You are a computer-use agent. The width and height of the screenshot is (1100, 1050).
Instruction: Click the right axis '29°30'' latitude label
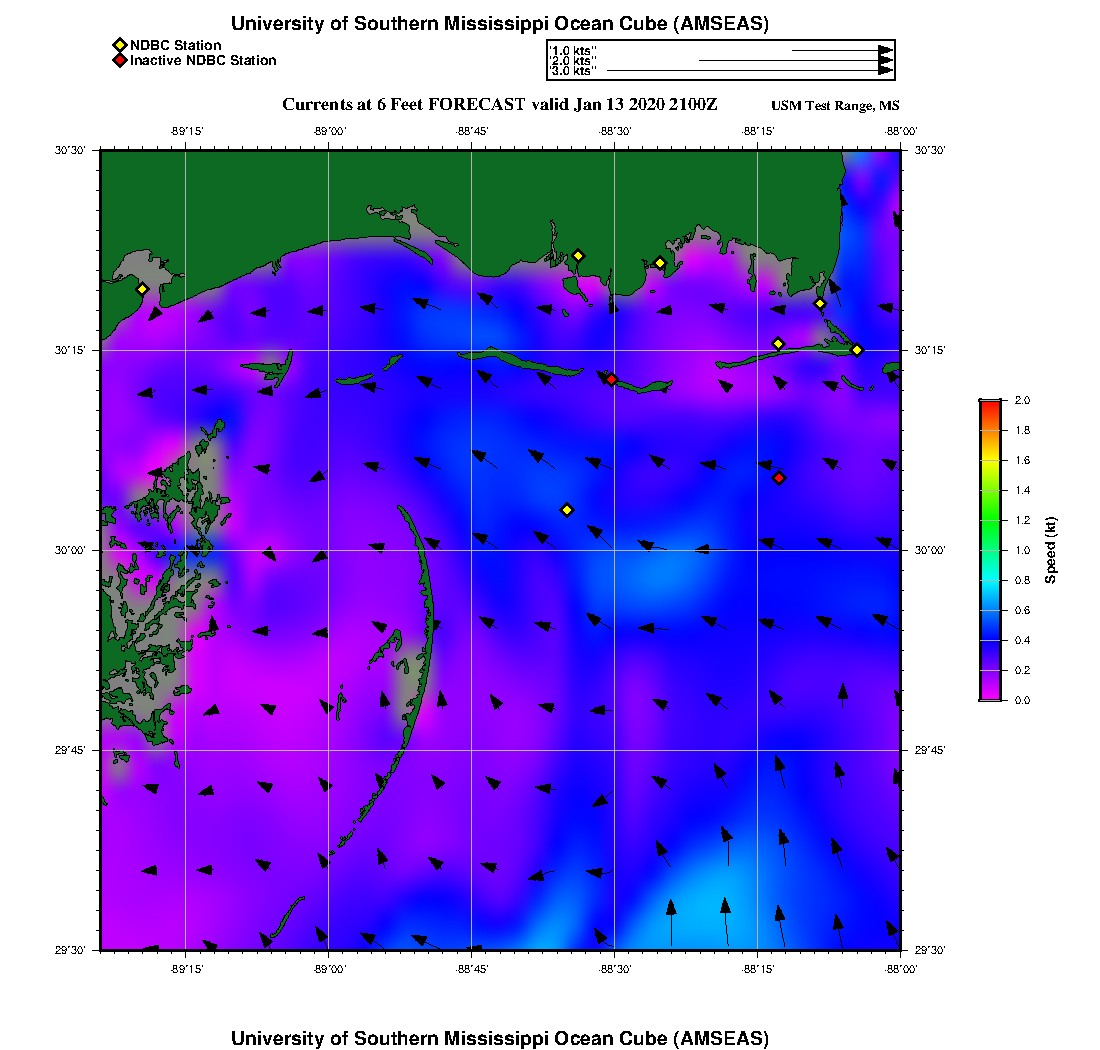tap(930, 950)
